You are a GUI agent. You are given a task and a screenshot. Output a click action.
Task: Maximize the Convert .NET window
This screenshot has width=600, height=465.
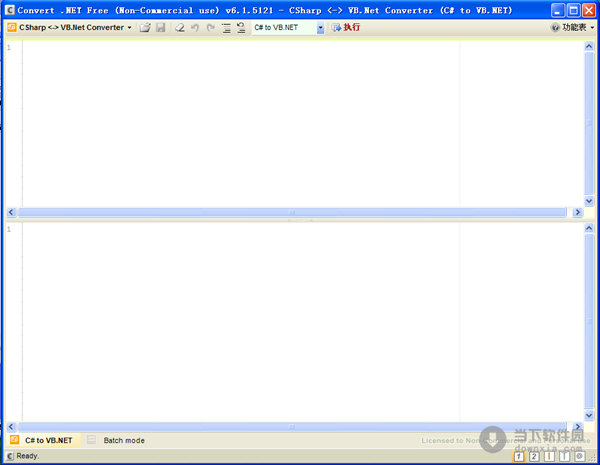point(573,10)
